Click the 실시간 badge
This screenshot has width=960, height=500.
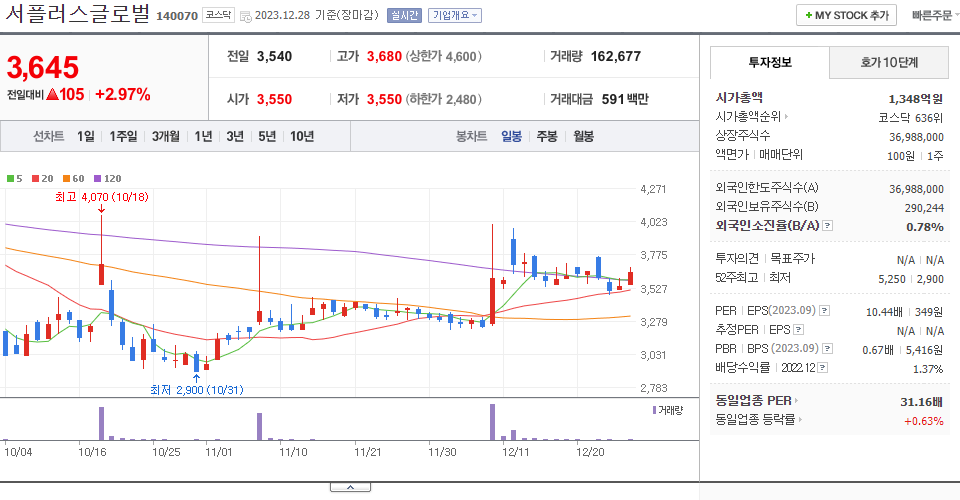pyautogui.click(x=405, y=15)
